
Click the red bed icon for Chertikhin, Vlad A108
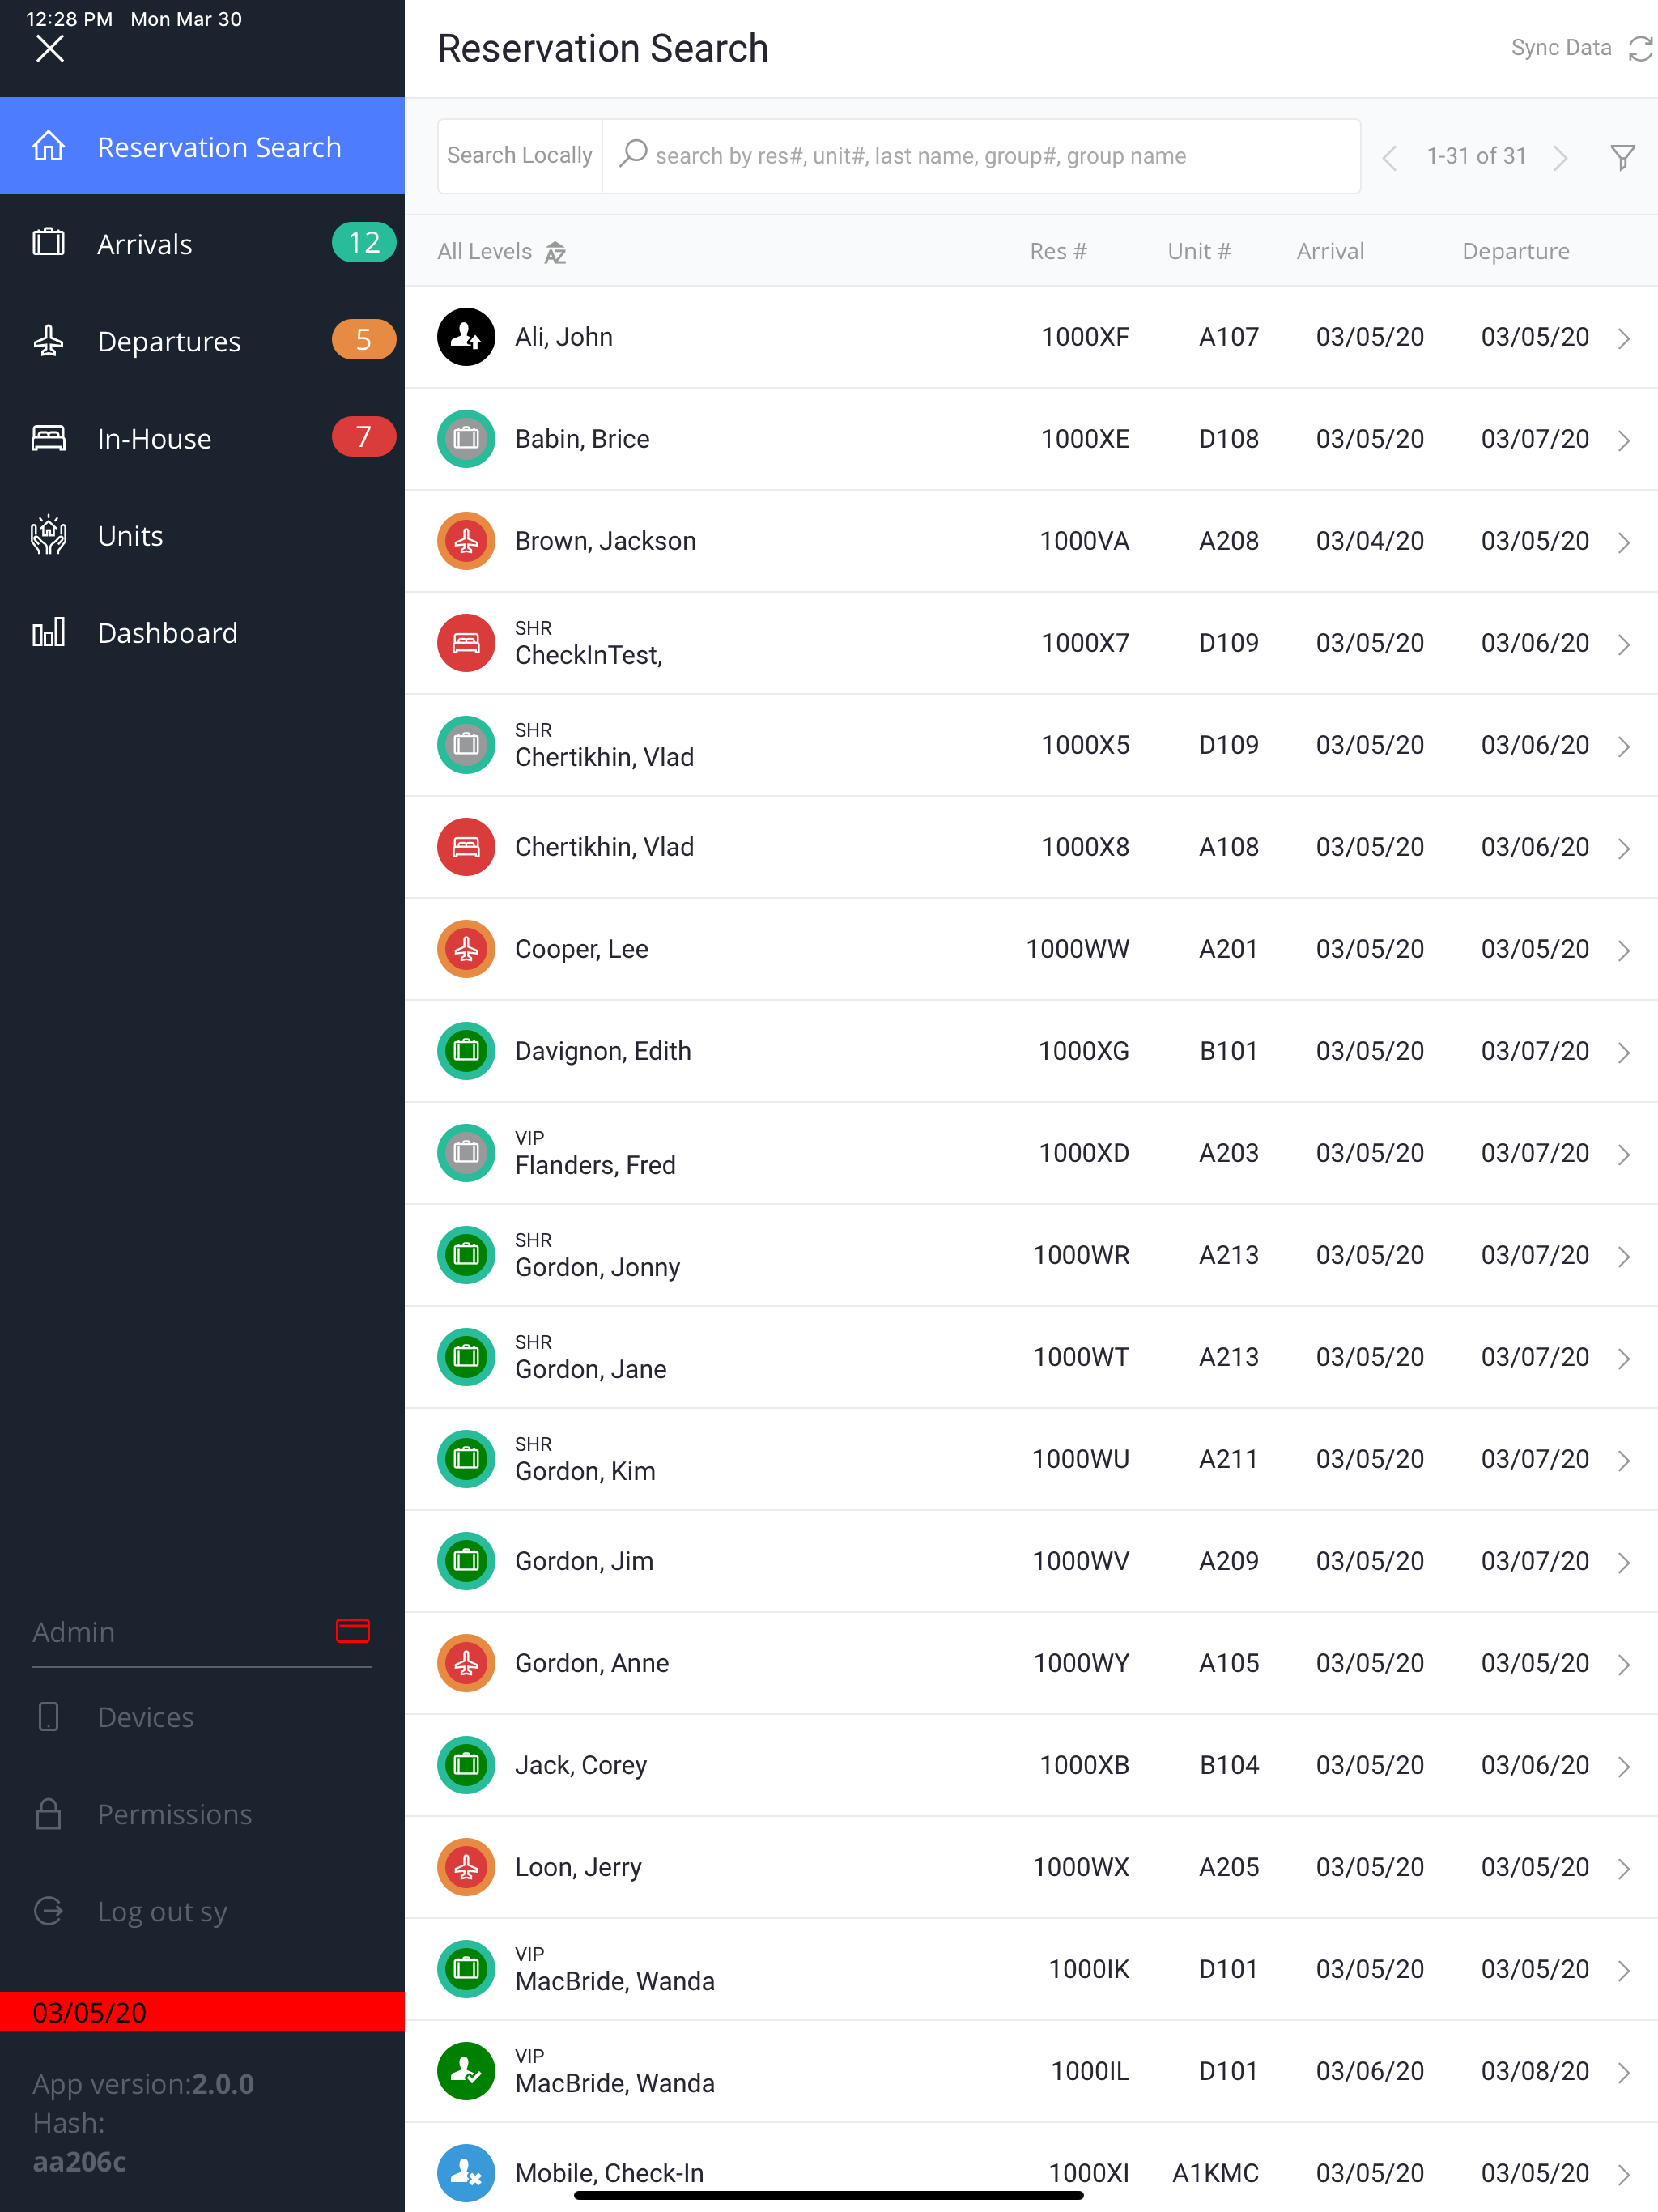(466, 846)
